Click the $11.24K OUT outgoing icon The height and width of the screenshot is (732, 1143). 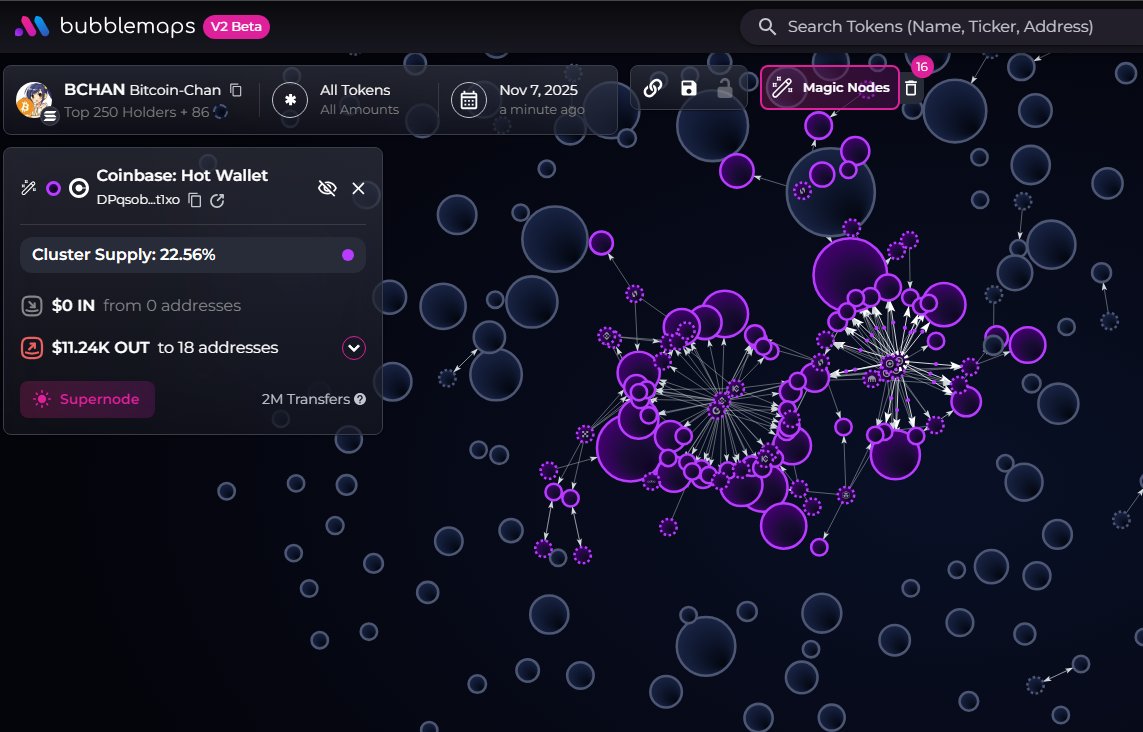[x=32, y=348]
